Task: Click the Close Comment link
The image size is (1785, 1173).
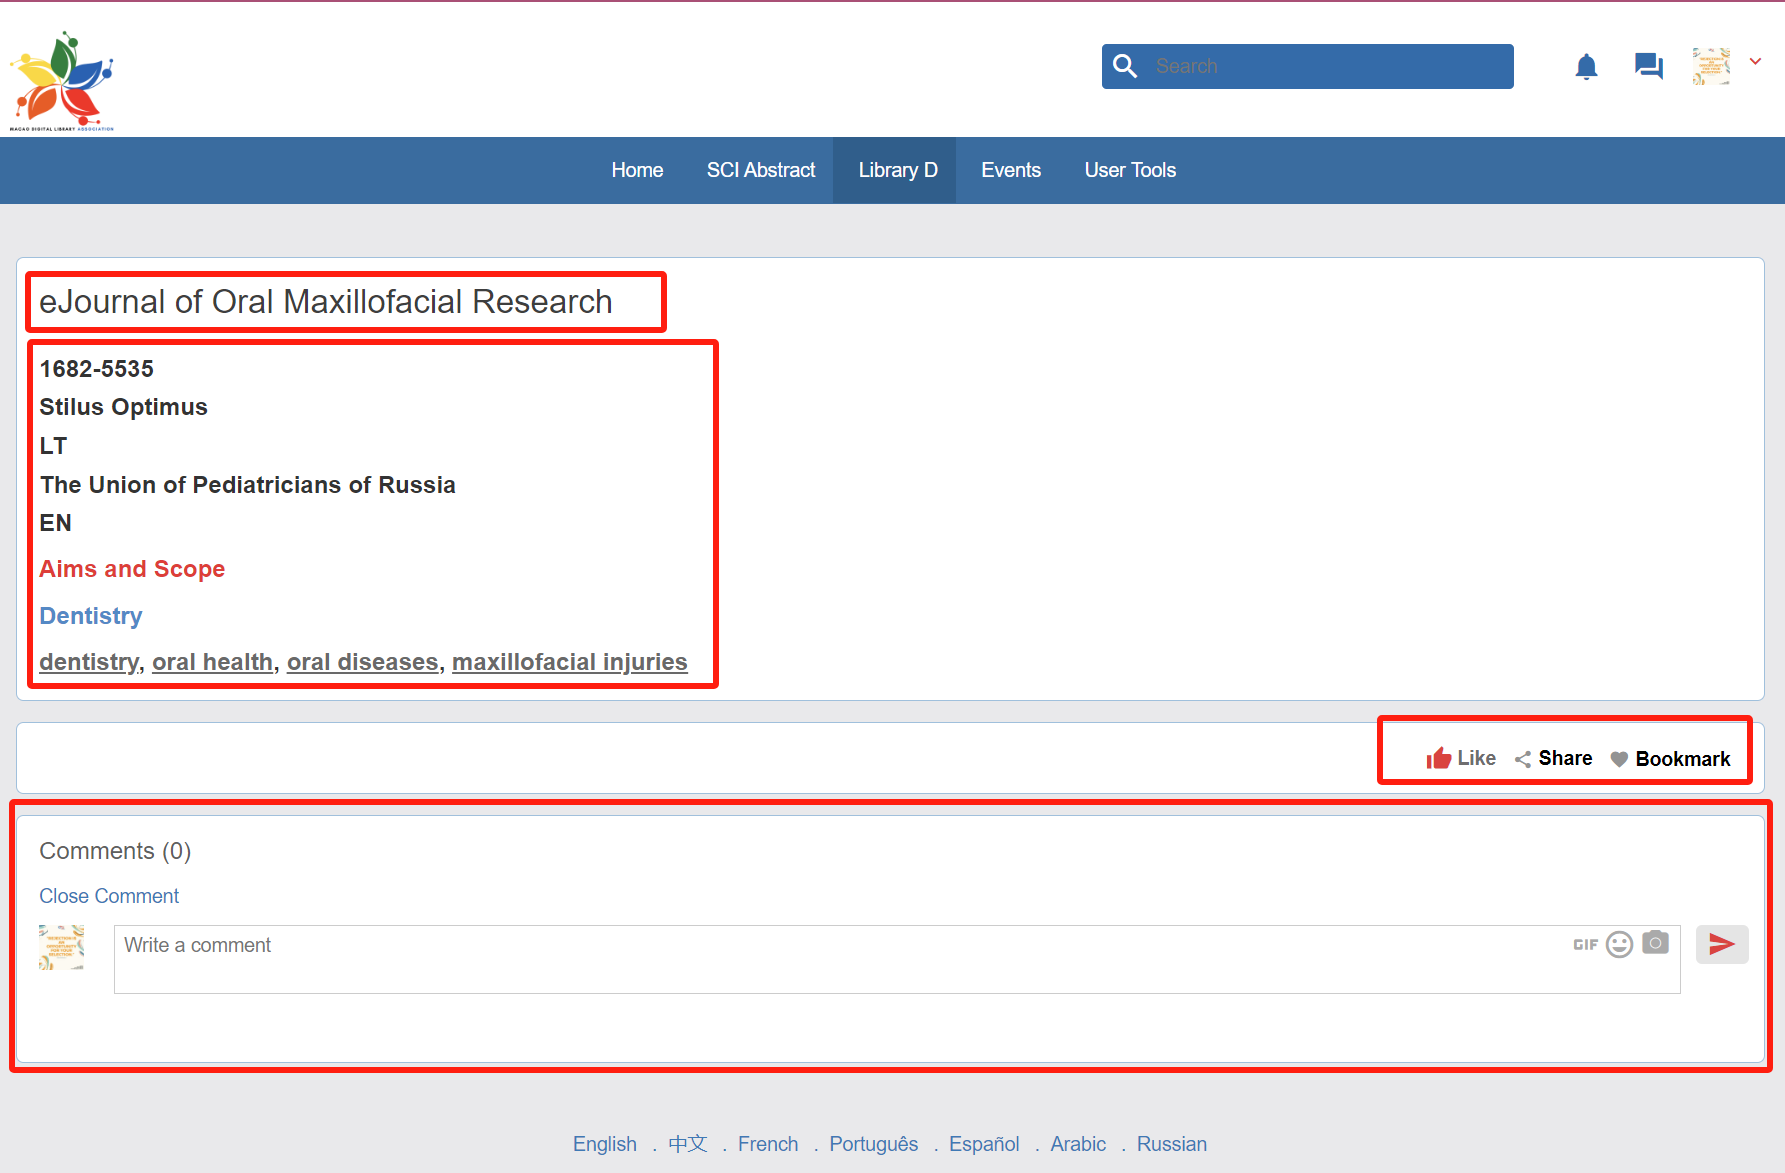Action: [x=109, y=896]
